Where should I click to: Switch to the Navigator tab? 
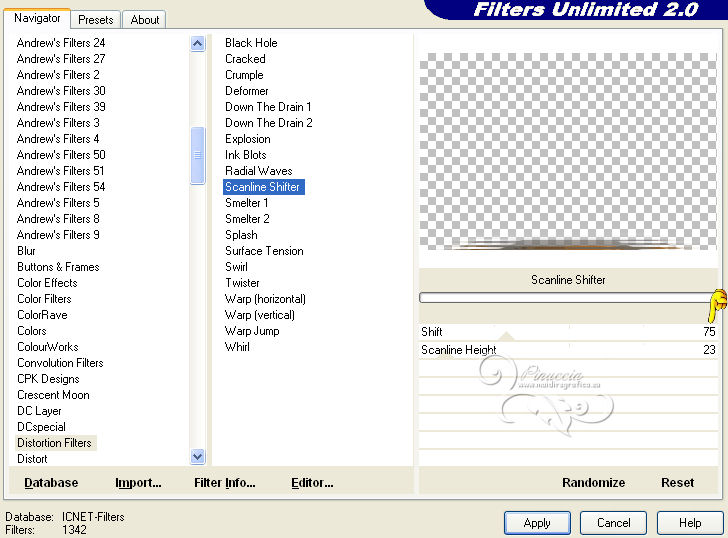[x=37, y=19]
